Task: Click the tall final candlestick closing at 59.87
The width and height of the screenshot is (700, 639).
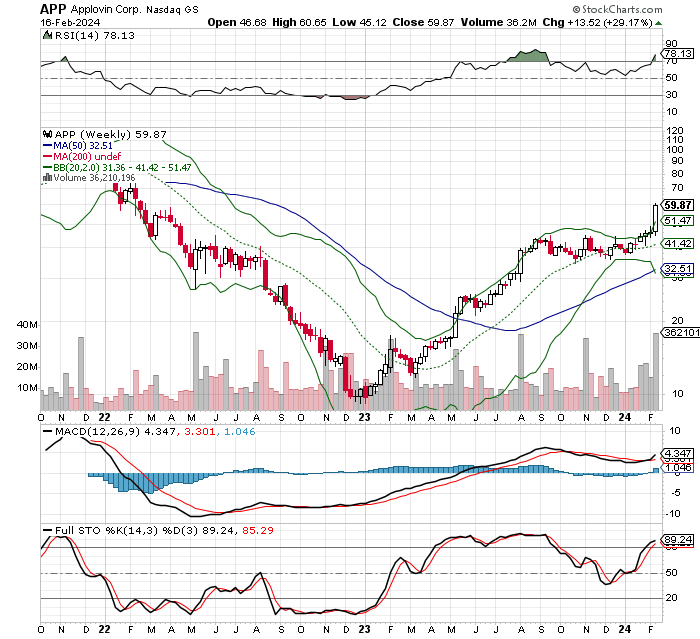Action: (655, 219)
